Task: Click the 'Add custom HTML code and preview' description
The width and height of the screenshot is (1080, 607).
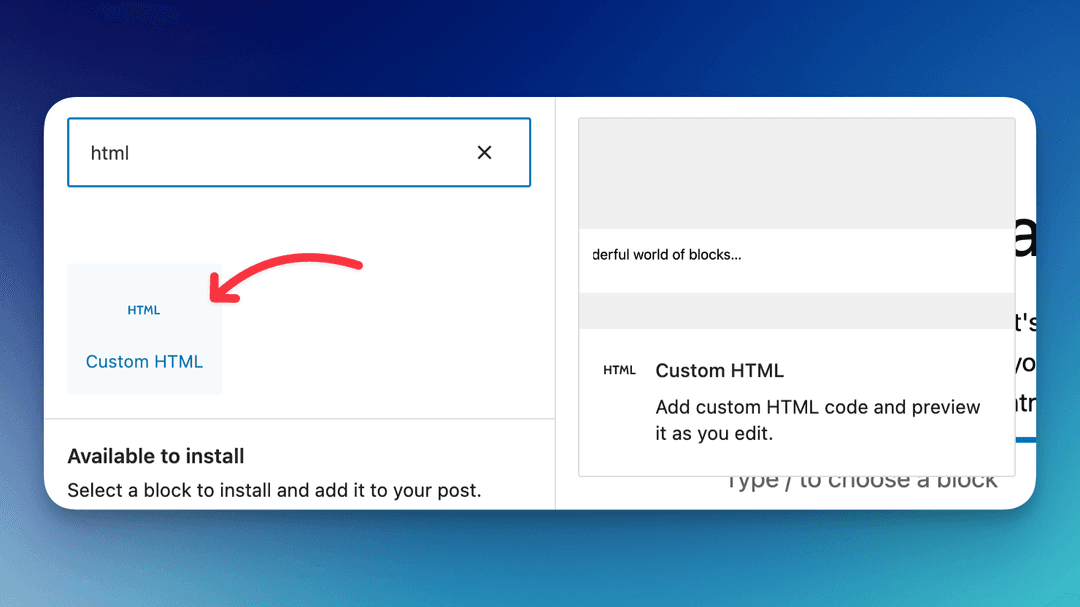Action: pyautogui.click(x=818, y=420)
